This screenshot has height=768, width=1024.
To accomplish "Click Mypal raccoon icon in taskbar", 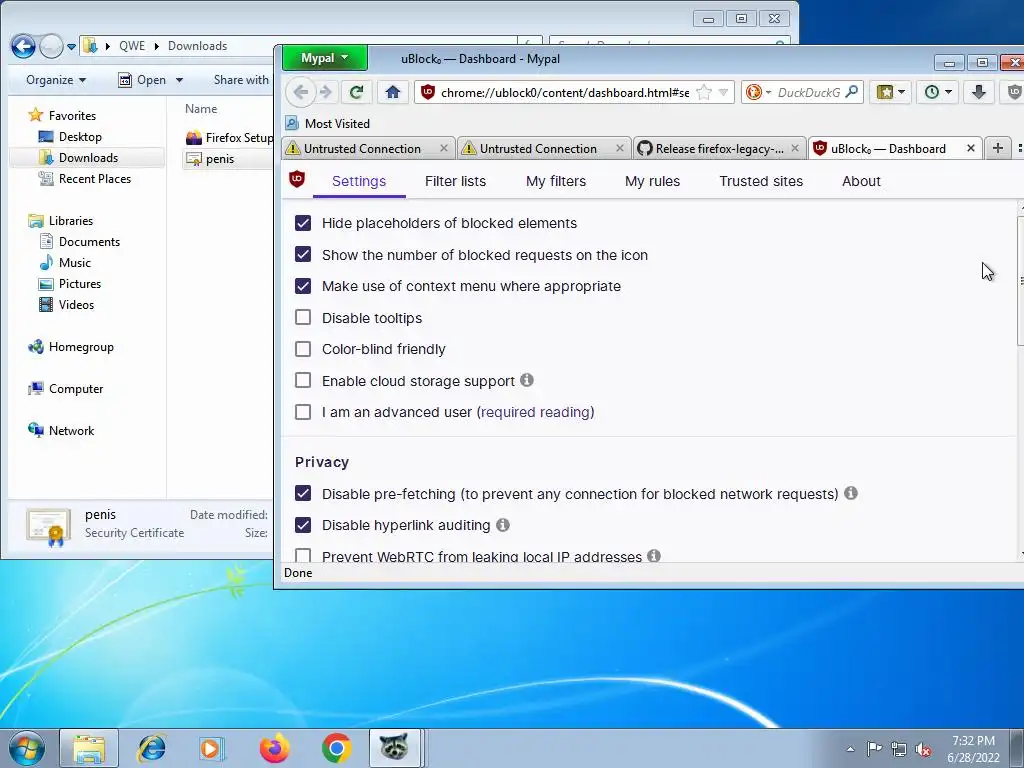I will [395, 748].
